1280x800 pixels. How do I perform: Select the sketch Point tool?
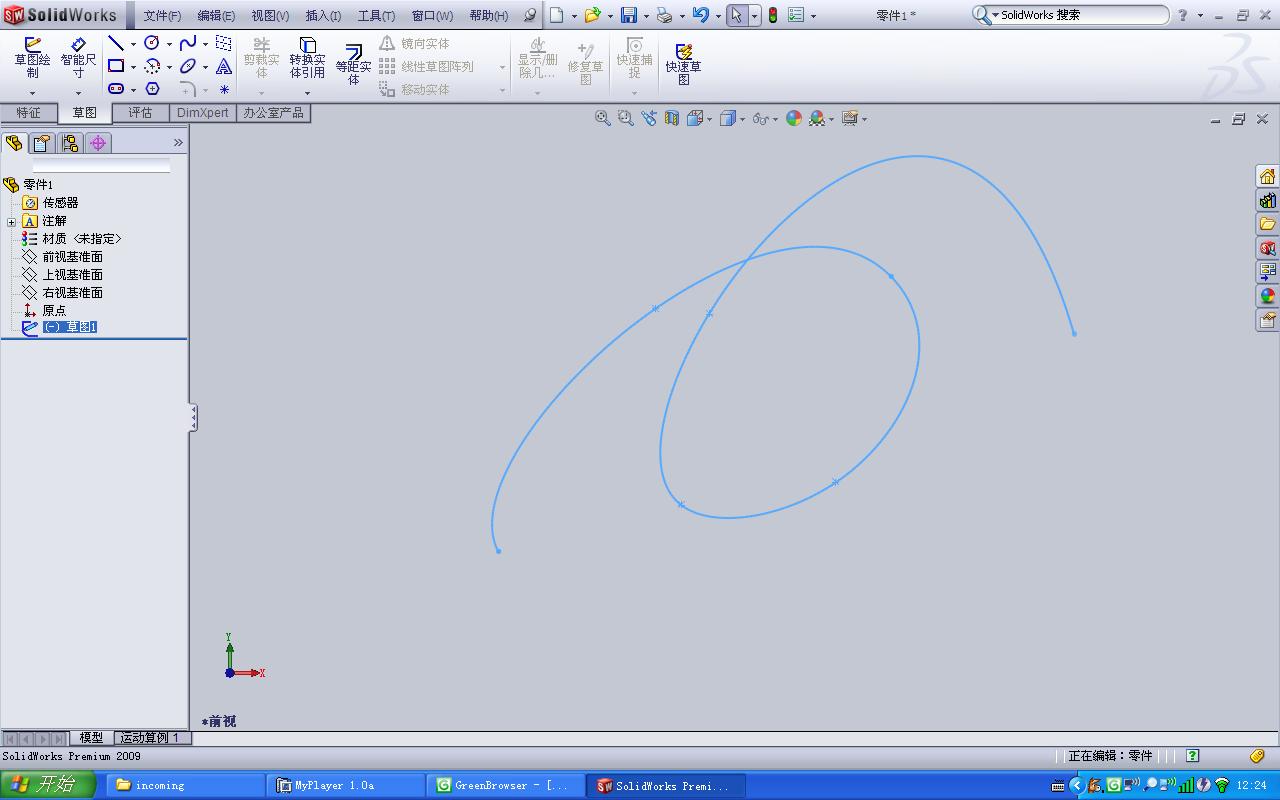(224, 89)
